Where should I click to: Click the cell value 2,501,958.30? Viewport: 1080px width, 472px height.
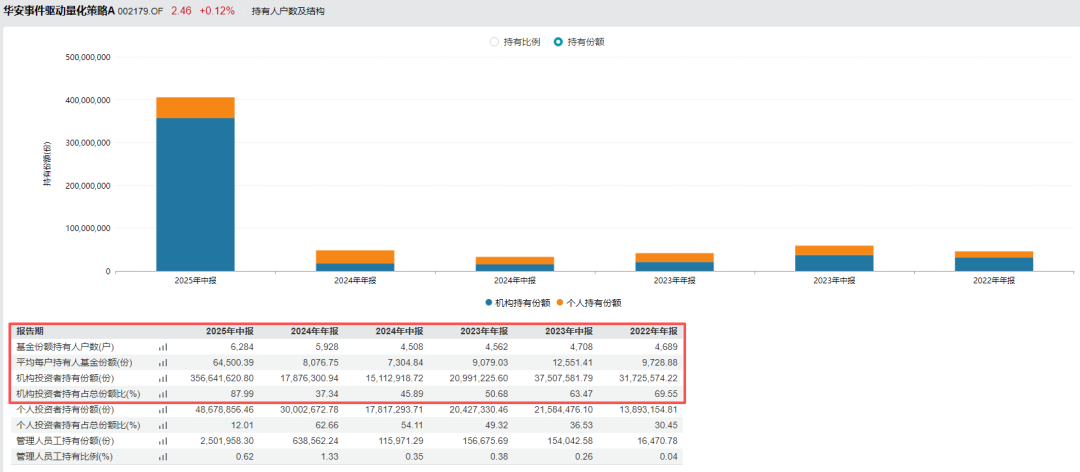(x=228, y=441)
